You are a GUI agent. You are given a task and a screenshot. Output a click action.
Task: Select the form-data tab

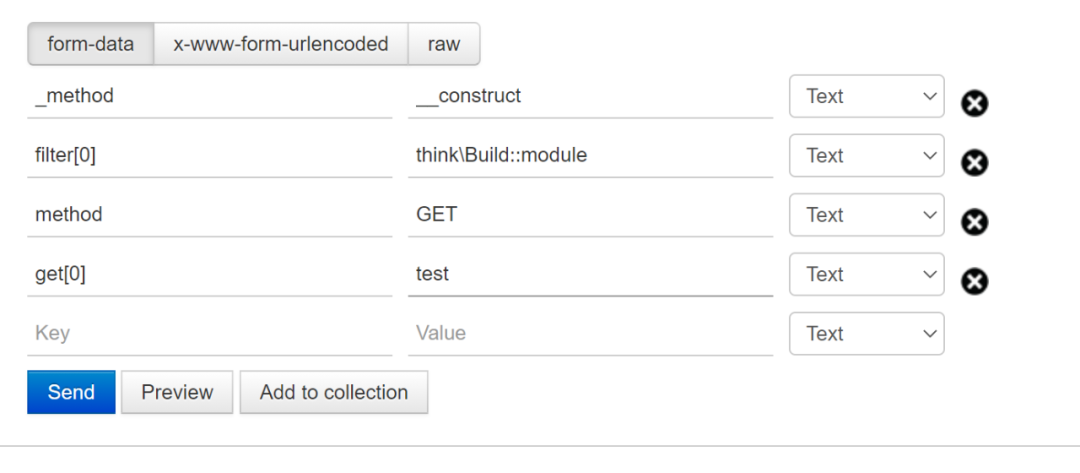pos(90,44)
